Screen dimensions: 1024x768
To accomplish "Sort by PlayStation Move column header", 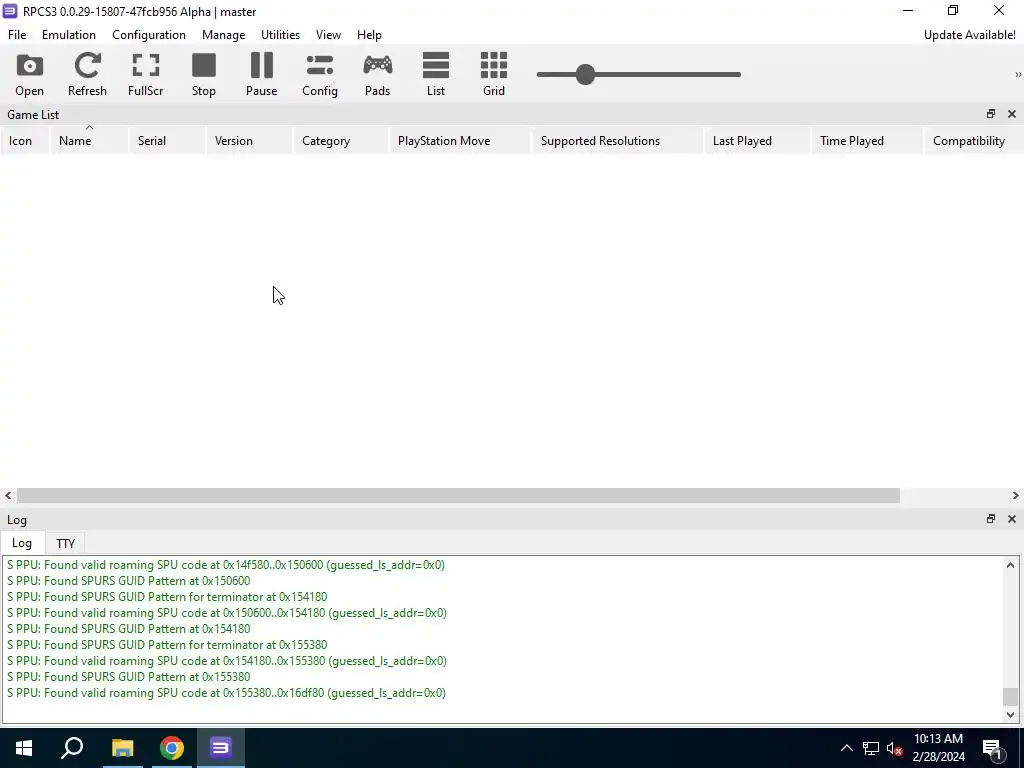I will coord(460,140).
